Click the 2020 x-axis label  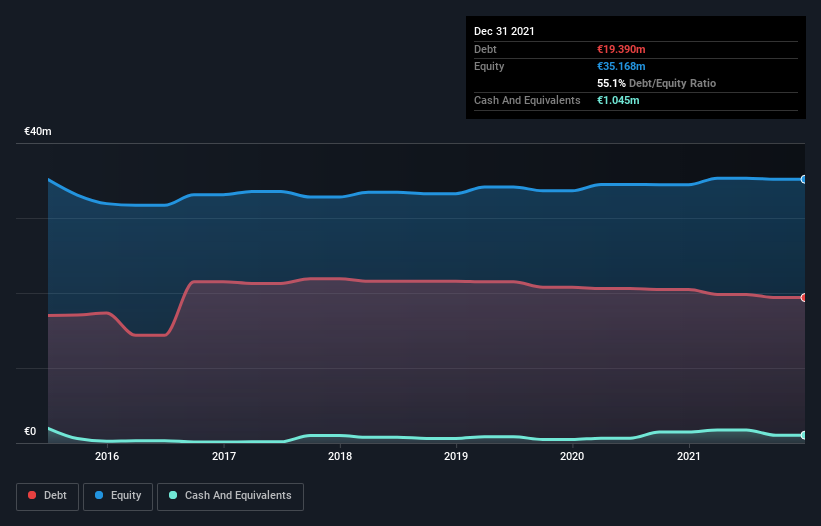coord(572,456)
